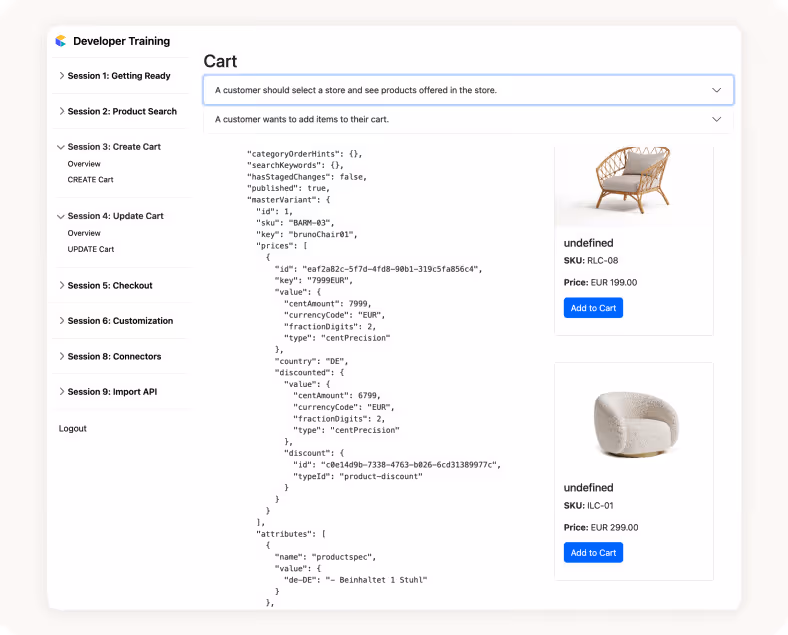The width and height of the screenshot is (788, 635).
Task: Add SKU RLC-08 chair to cart
Action: pyautogui.click(x=593, y=308)
